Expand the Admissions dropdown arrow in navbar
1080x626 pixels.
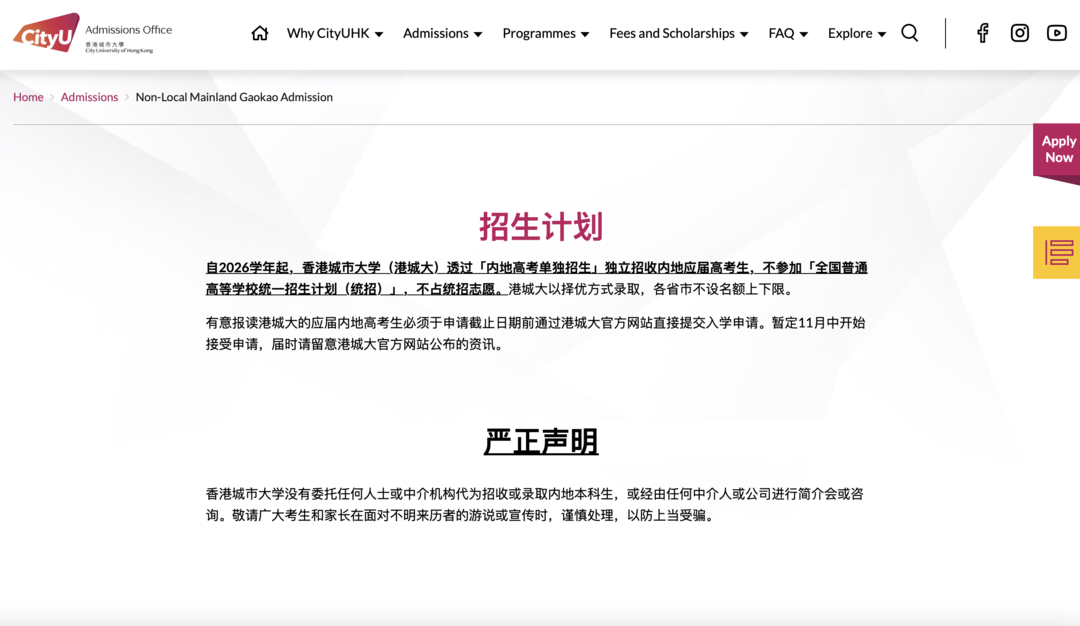478,34
